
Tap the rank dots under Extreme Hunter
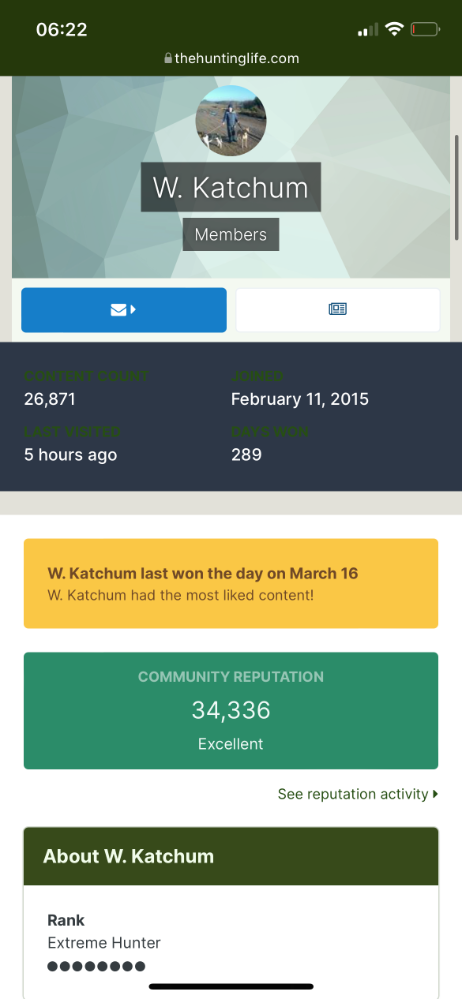click(96, 967)
